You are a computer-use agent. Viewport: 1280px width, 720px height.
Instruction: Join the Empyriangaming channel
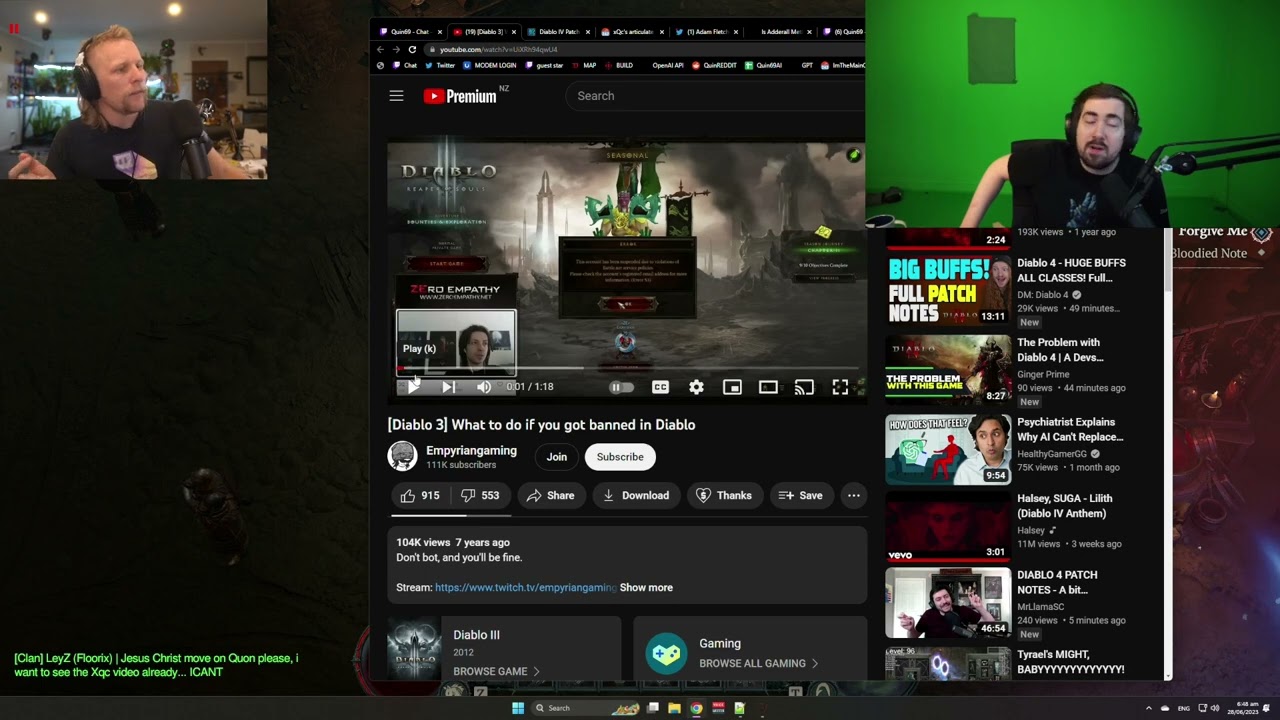pyautogui.click(x=556, y=457)
